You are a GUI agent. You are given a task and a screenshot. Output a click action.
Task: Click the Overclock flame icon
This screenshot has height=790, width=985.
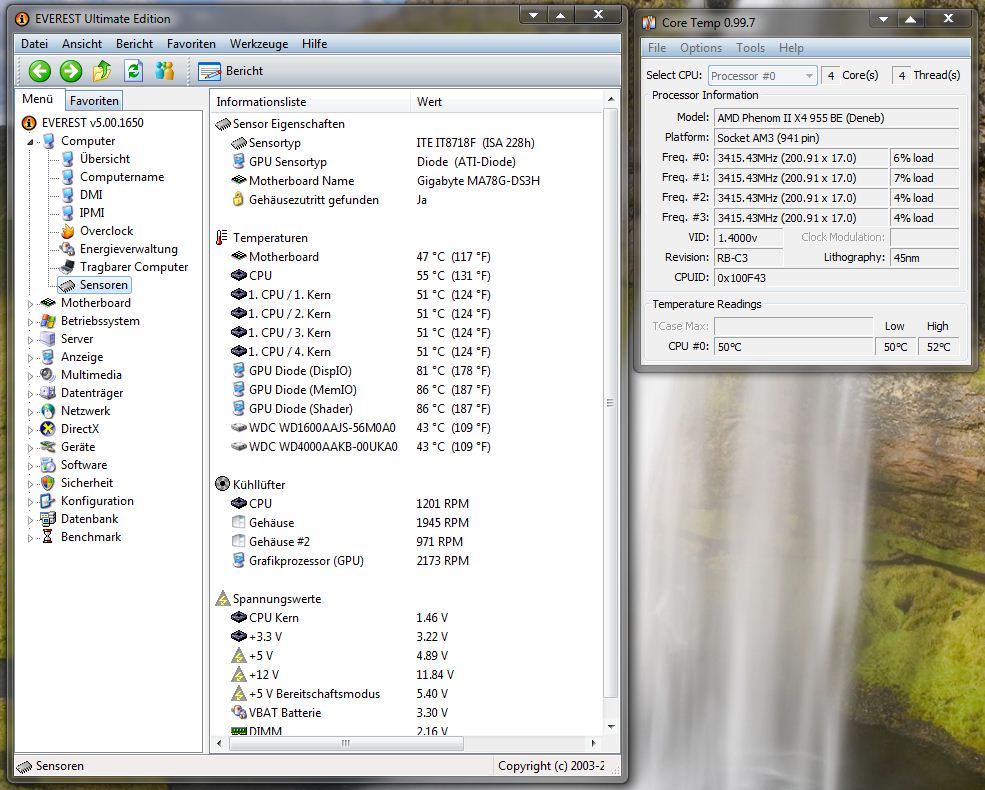pos(68,231)
